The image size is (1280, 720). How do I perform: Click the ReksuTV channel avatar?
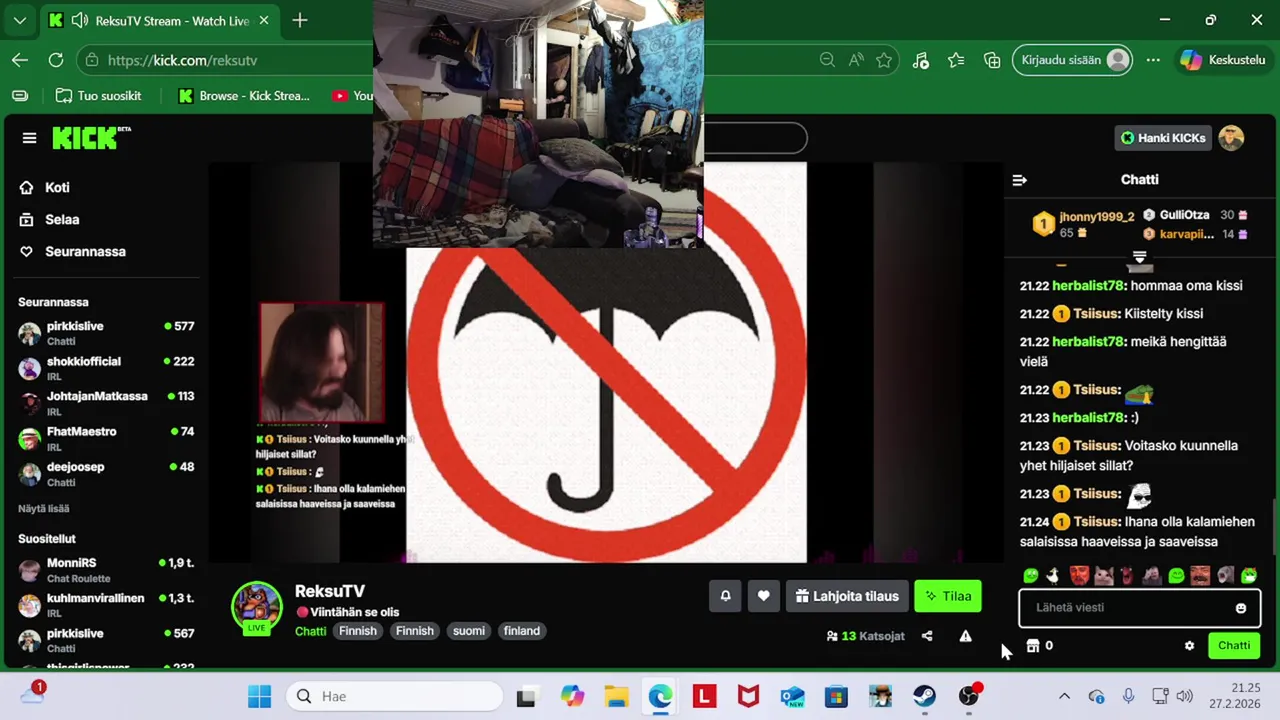tap(257, 607)
